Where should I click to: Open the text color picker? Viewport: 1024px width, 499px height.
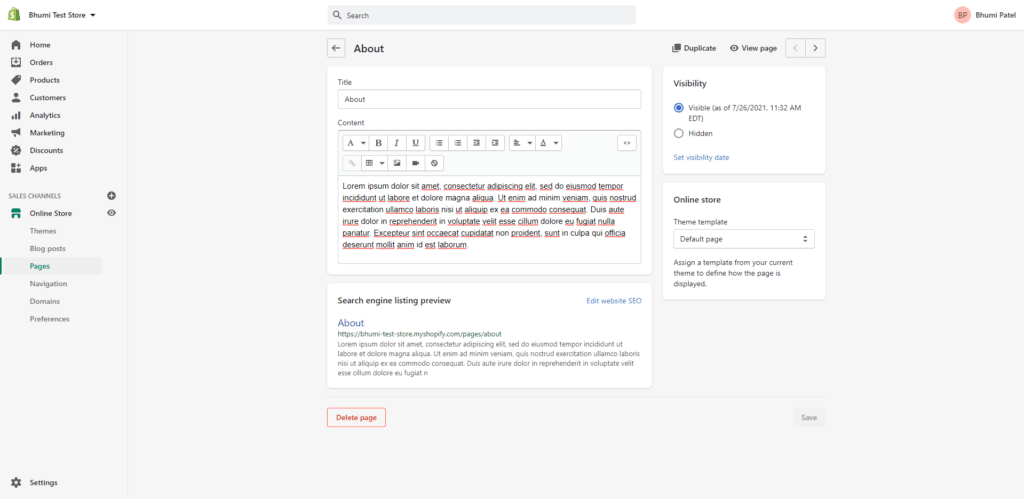(548, 143)
